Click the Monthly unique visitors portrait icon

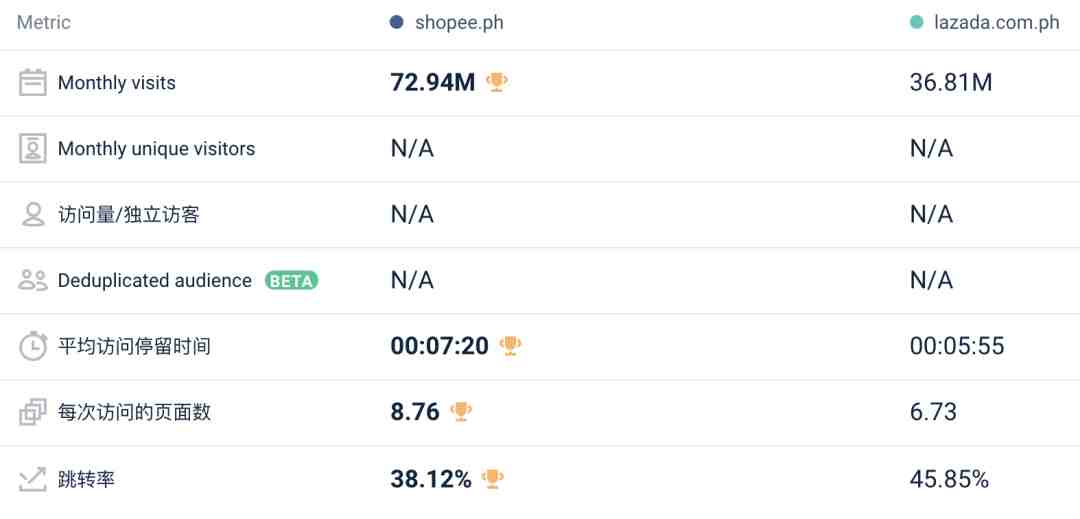pos(32,149)
